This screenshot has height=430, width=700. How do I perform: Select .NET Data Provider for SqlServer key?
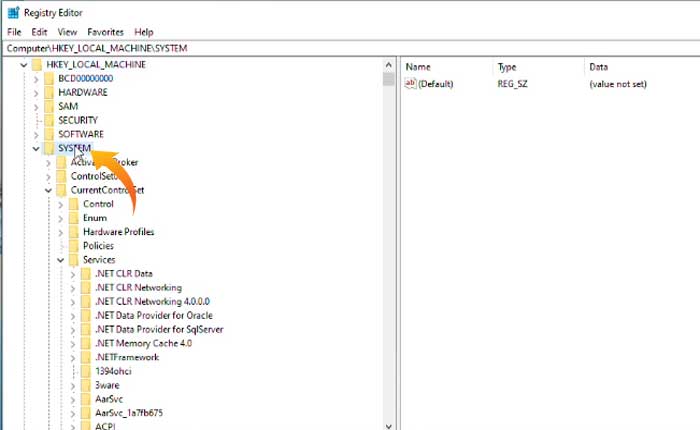coord(159,330)
